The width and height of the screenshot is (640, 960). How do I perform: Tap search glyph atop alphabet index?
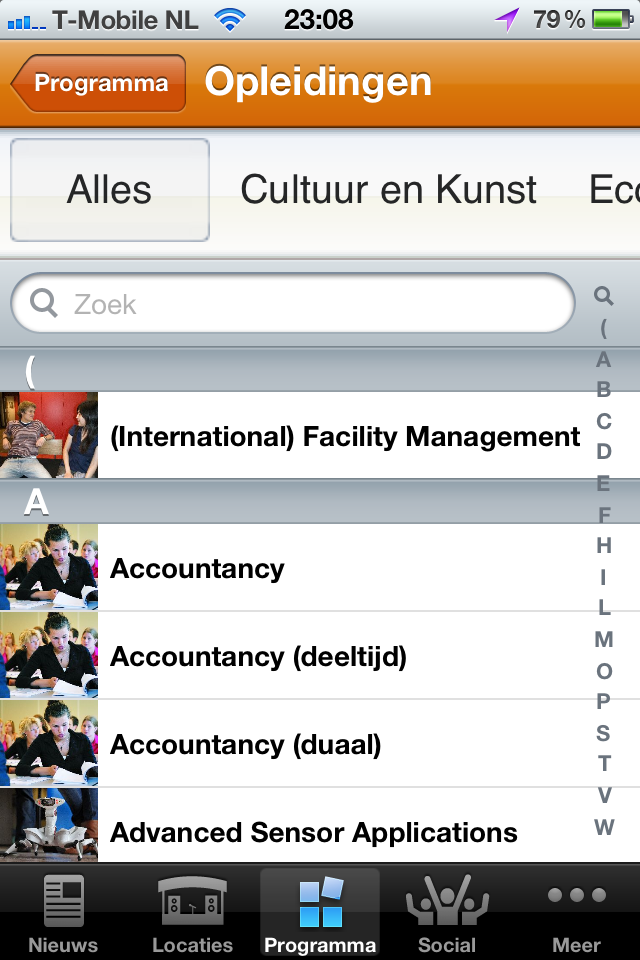(603, 296)
